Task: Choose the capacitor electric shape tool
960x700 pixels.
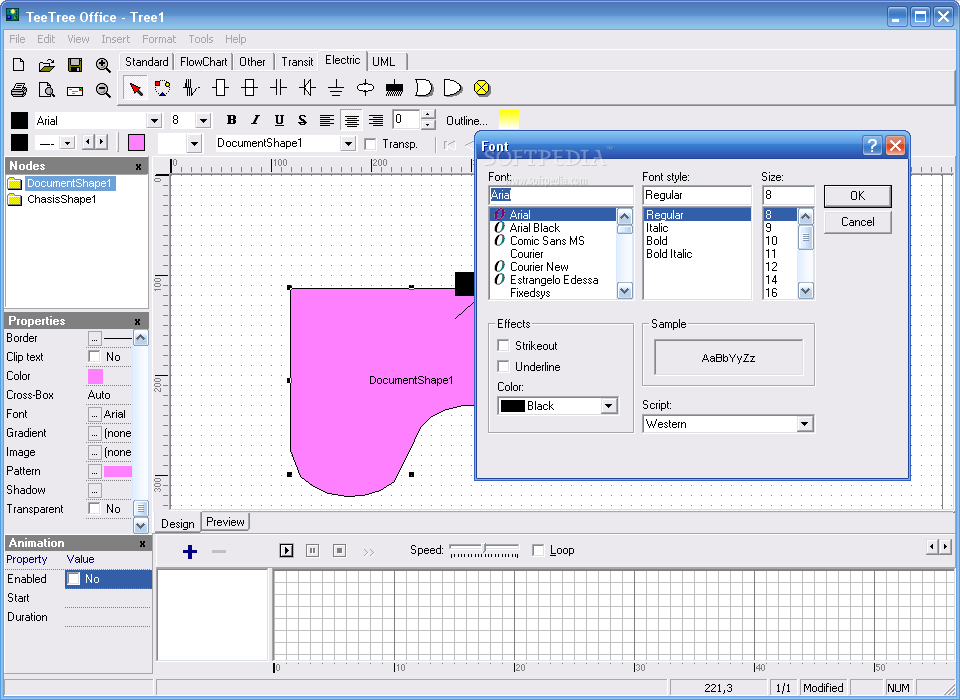Action: pos(278,88)
